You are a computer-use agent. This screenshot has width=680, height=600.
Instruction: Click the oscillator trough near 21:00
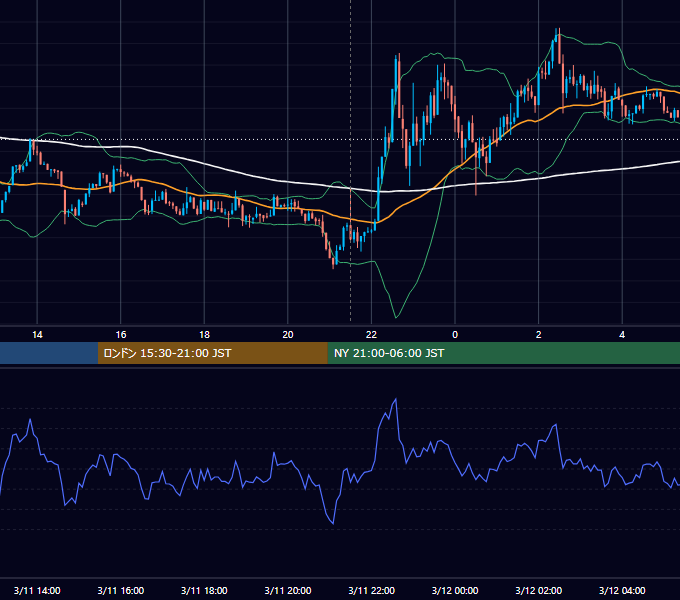333,523
